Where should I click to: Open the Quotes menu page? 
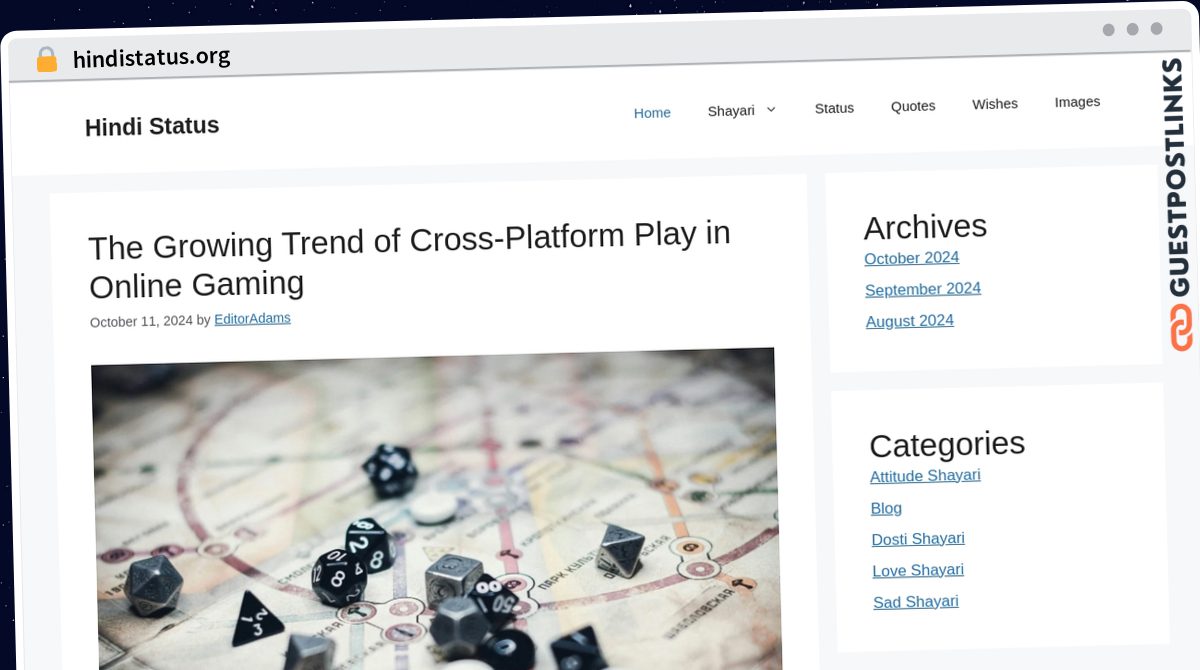coord(913,106)
